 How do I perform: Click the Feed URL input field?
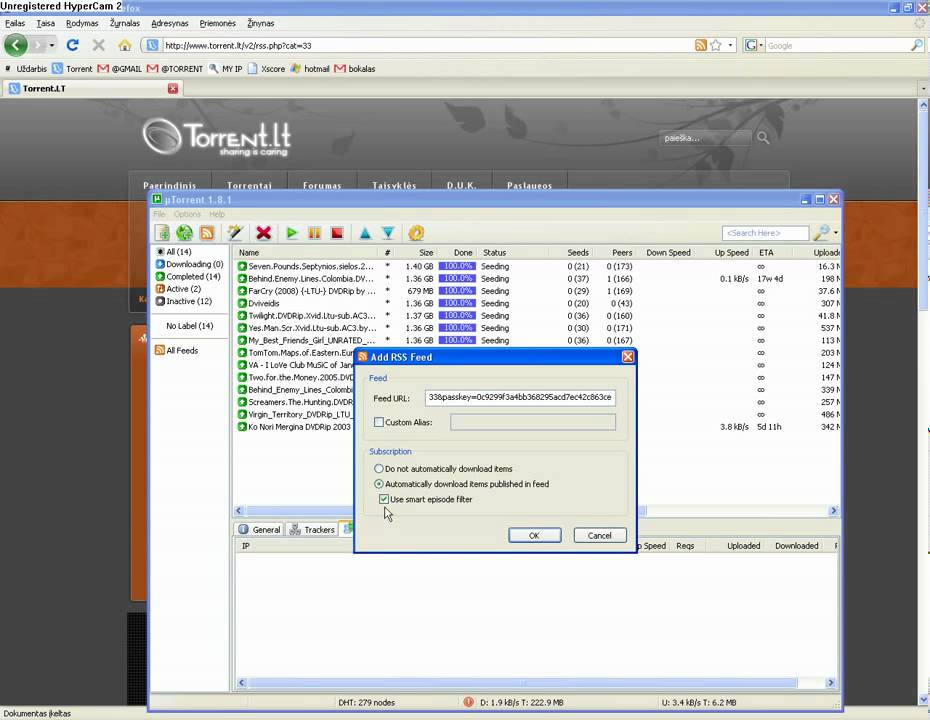pos(520,397)
